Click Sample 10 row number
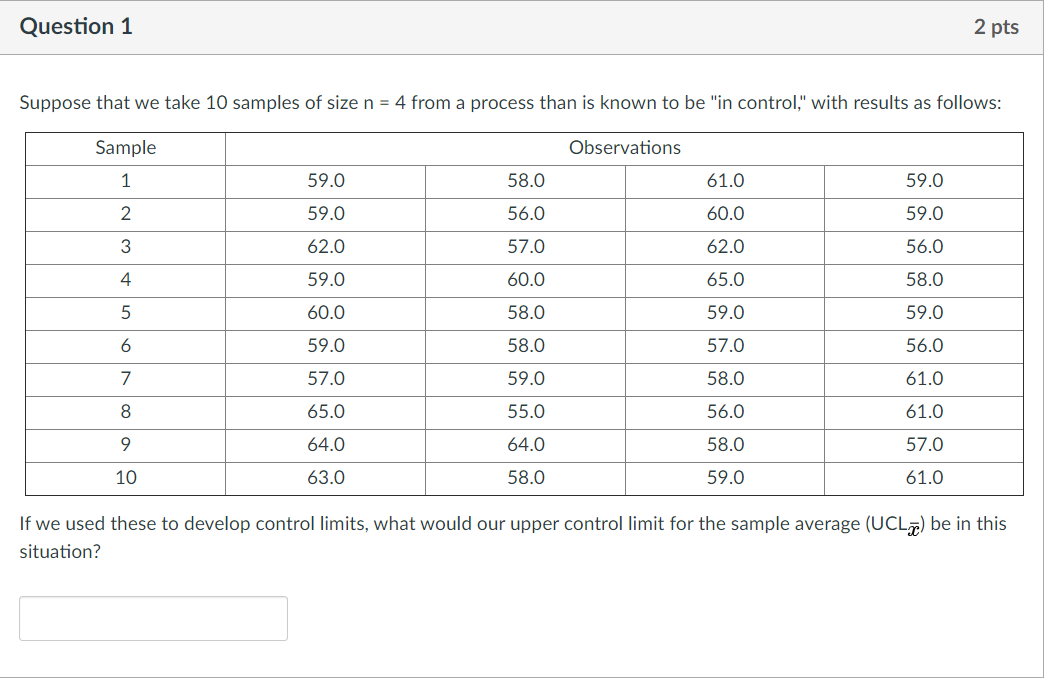Image resolution: width=1047 pixels, height=693 pixels. [x=125, y=477]
